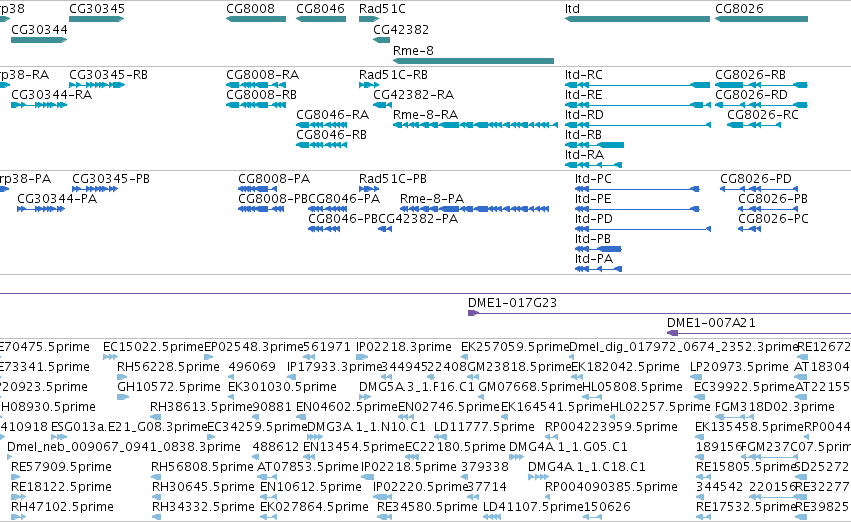This screenshot has height=522, width=851.
Task: Select the CG30344 gene bar
Action: click(39, 40)
